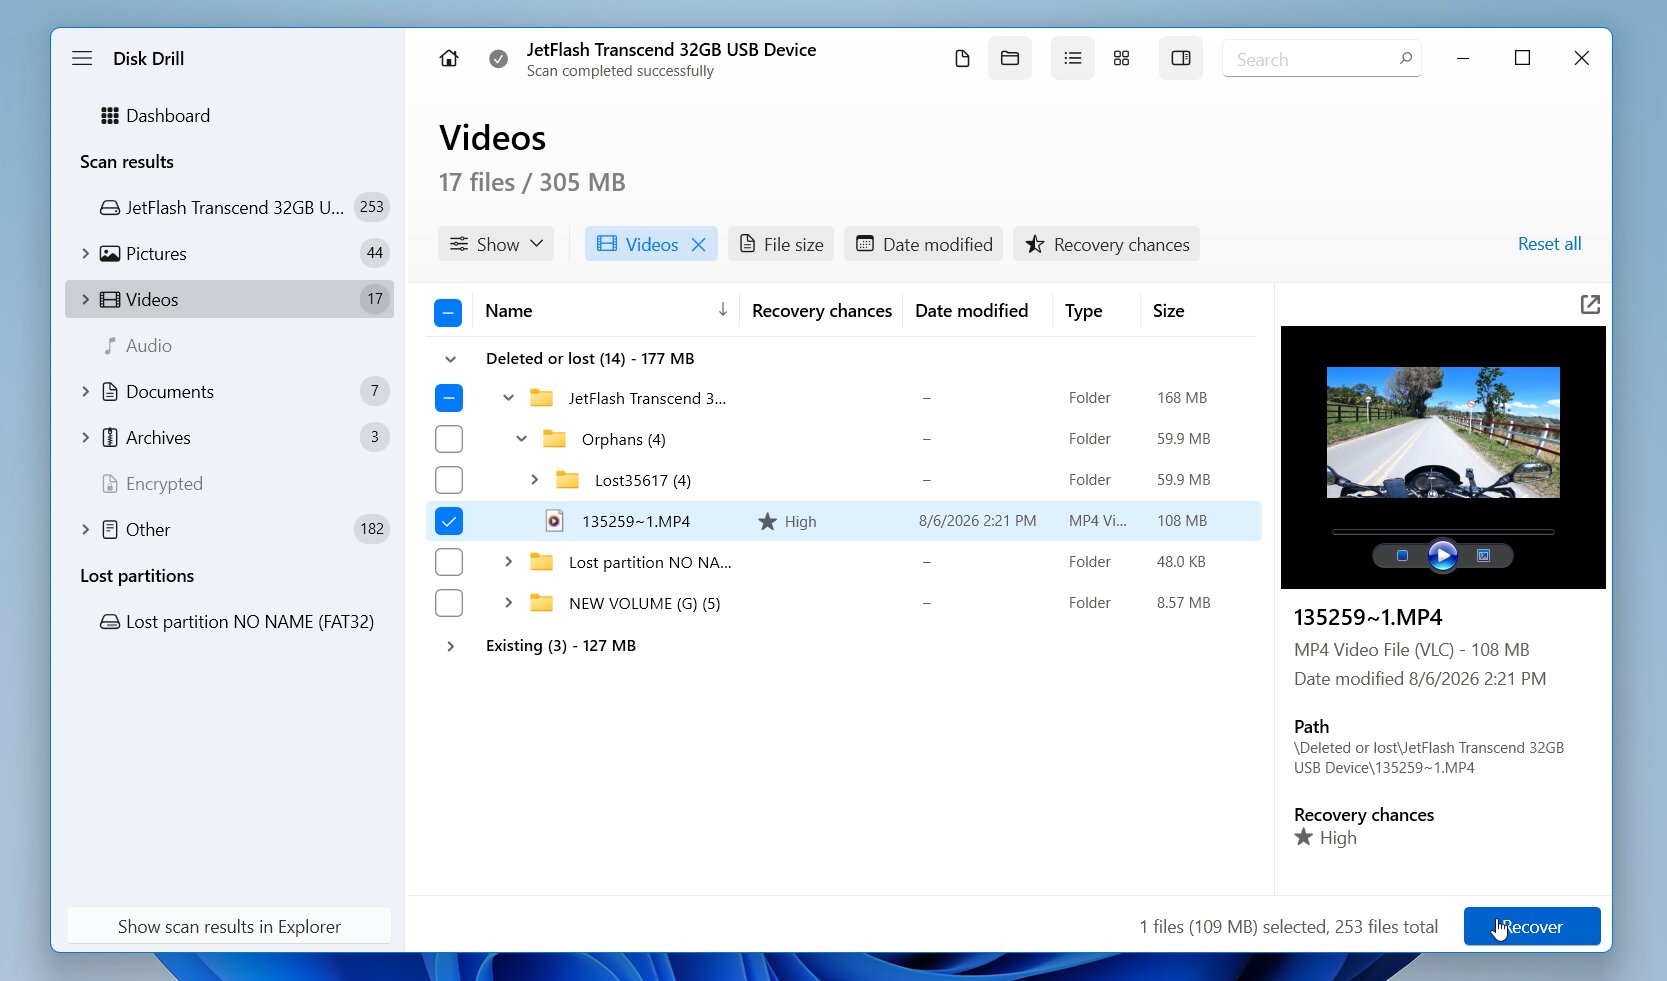
Task: Select Other category
Action: tap(229, 529)
